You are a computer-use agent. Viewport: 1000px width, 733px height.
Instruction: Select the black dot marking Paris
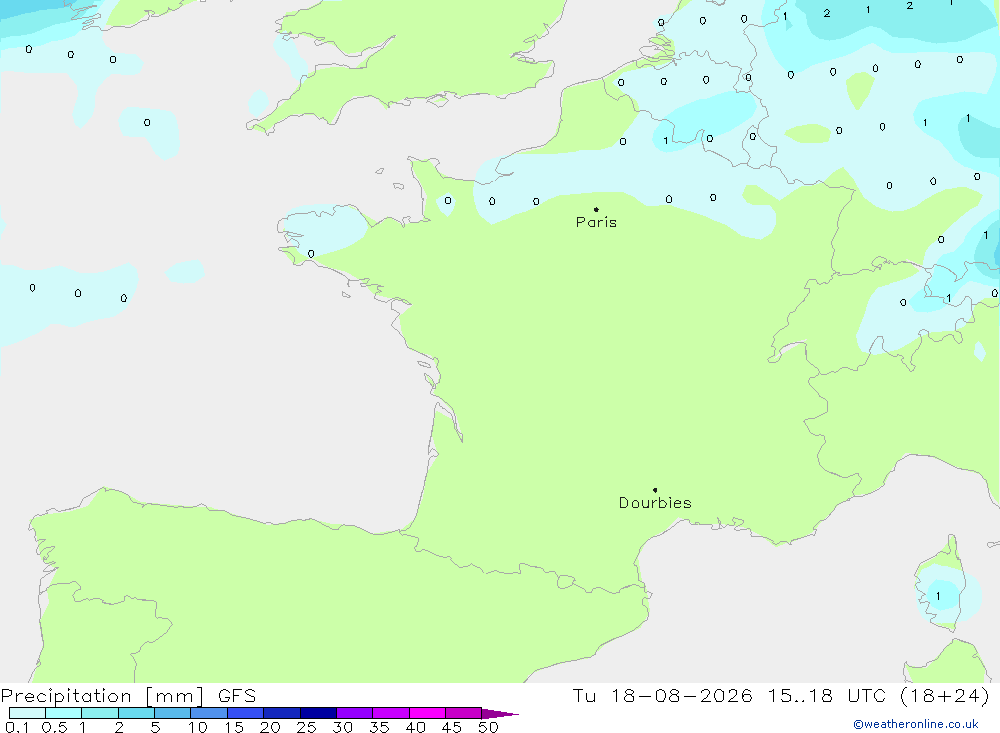click(596, 209)
